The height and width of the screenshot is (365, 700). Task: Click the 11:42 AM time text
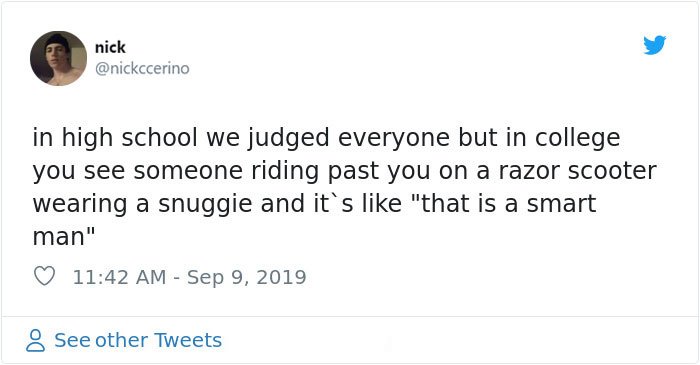119,277
